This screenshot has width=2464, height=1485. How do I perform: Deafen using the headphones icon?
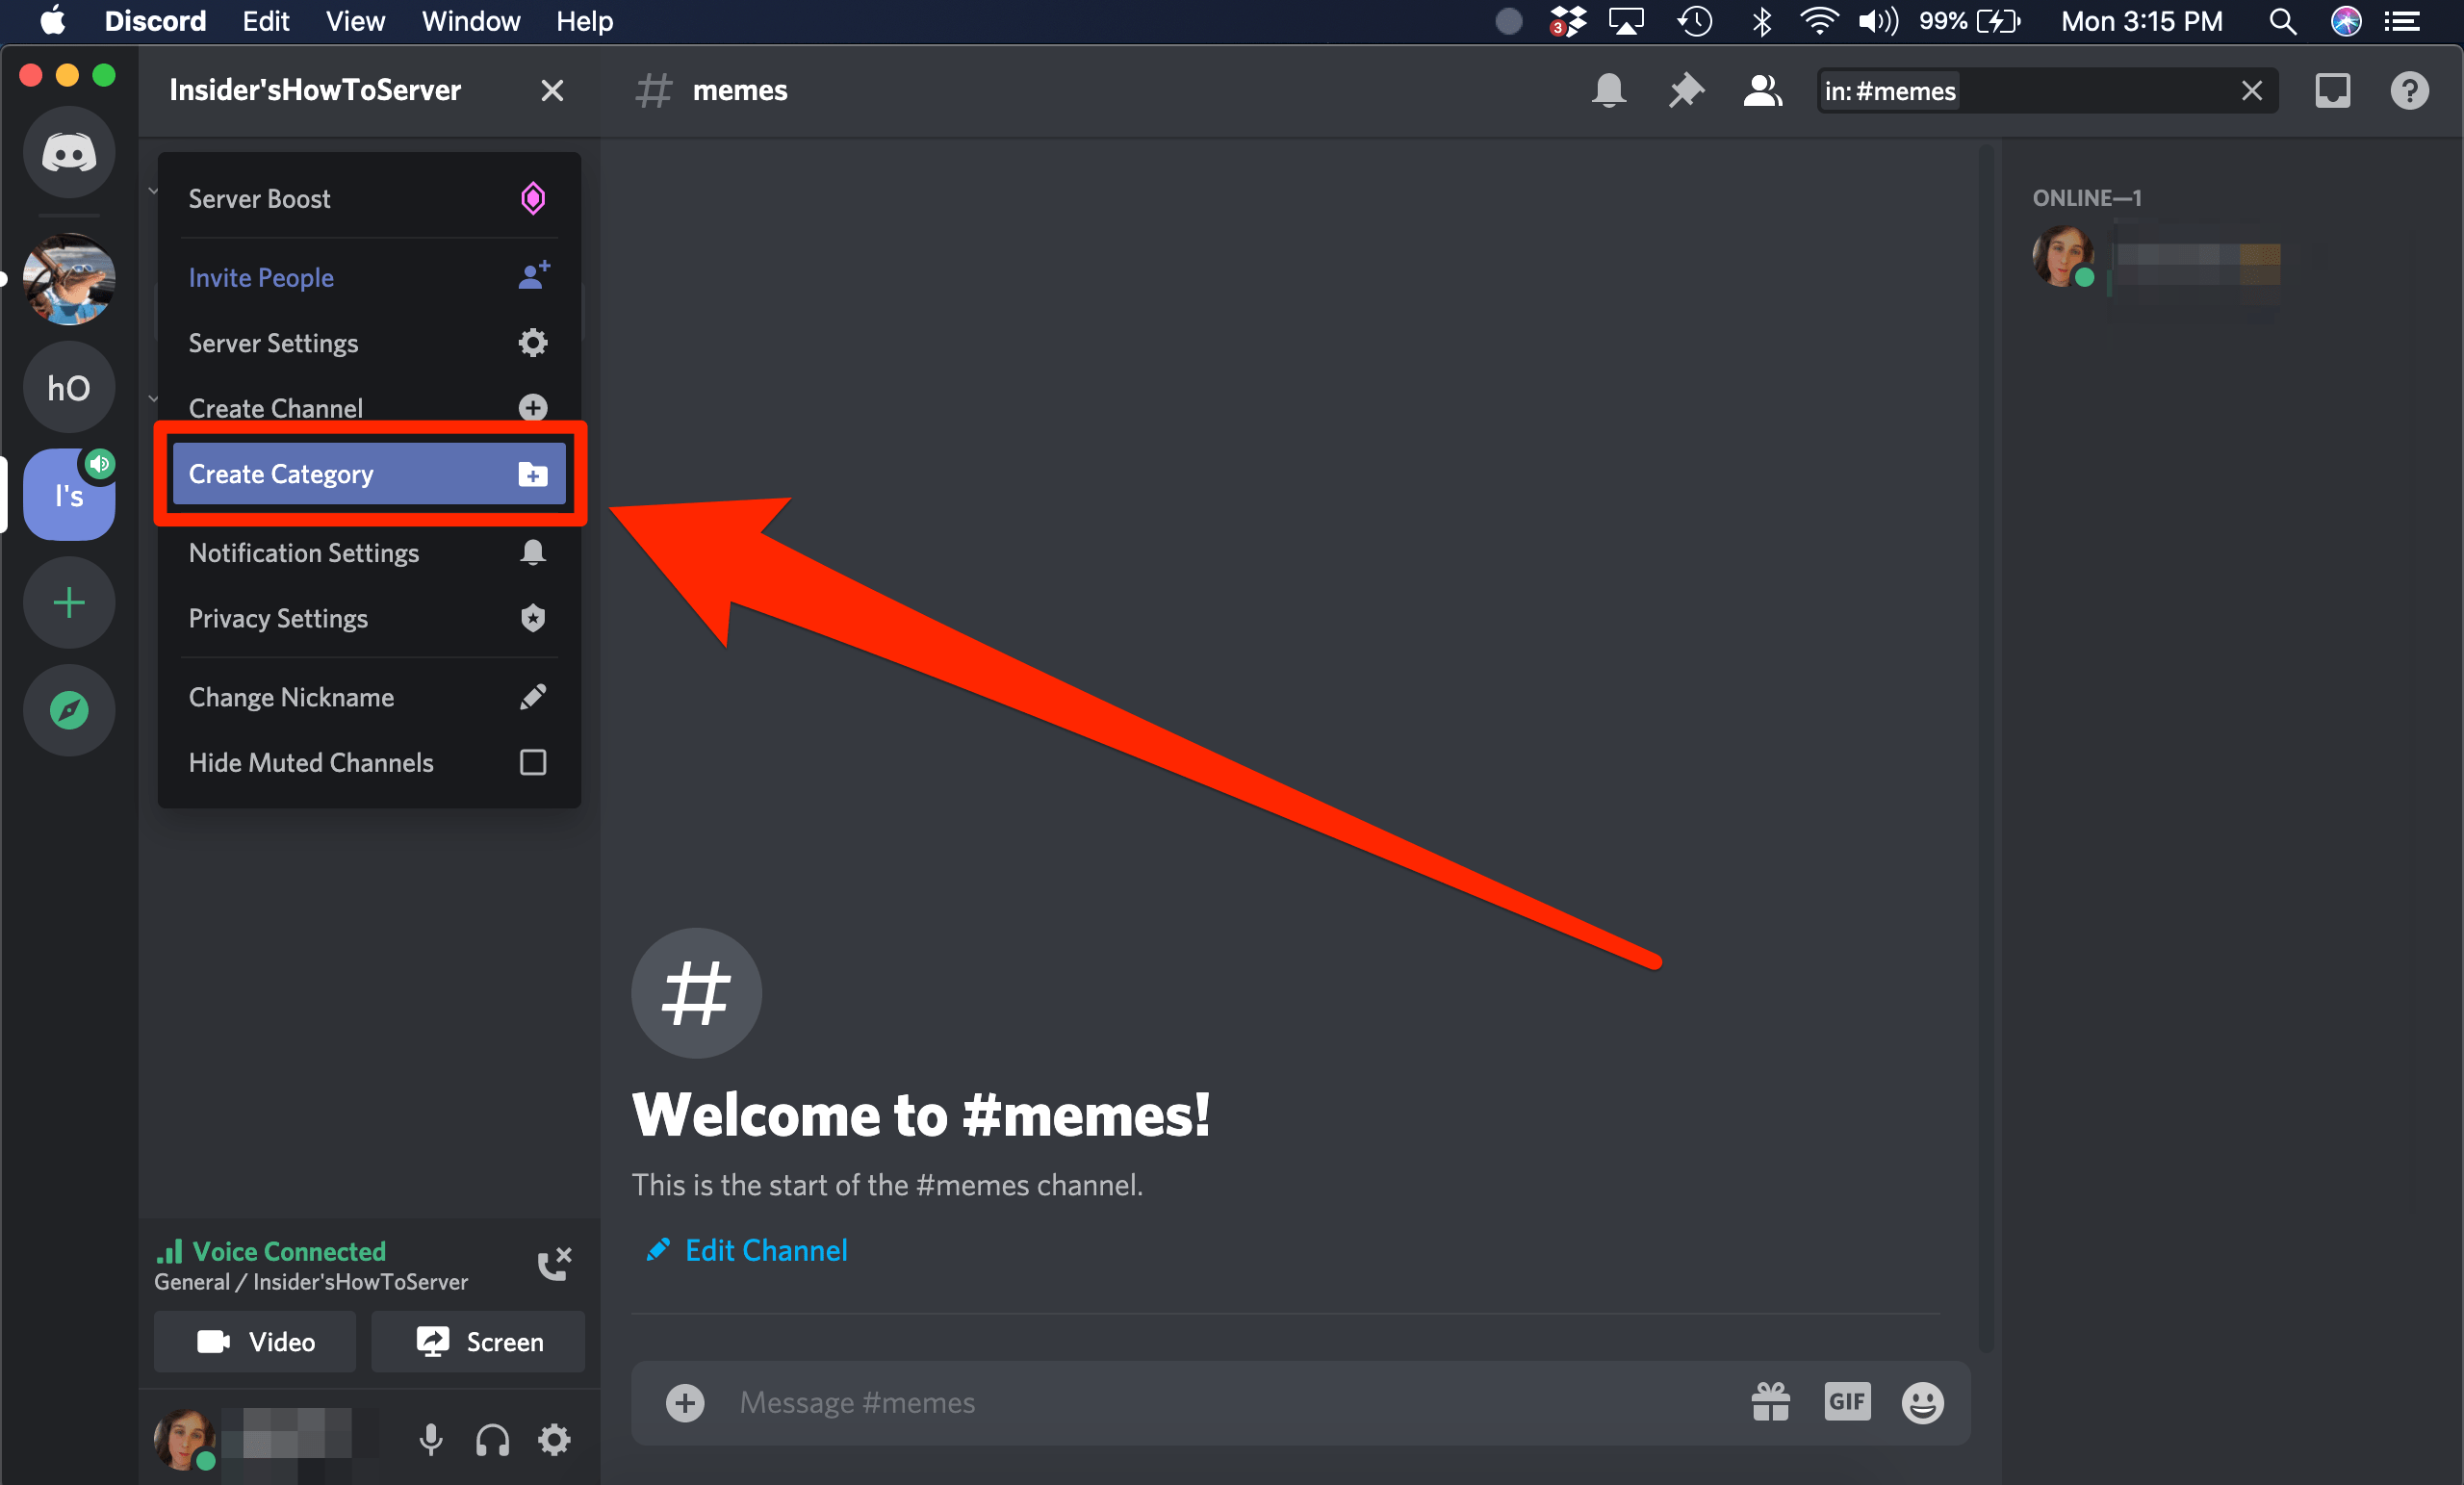[x=492, y=1440]
